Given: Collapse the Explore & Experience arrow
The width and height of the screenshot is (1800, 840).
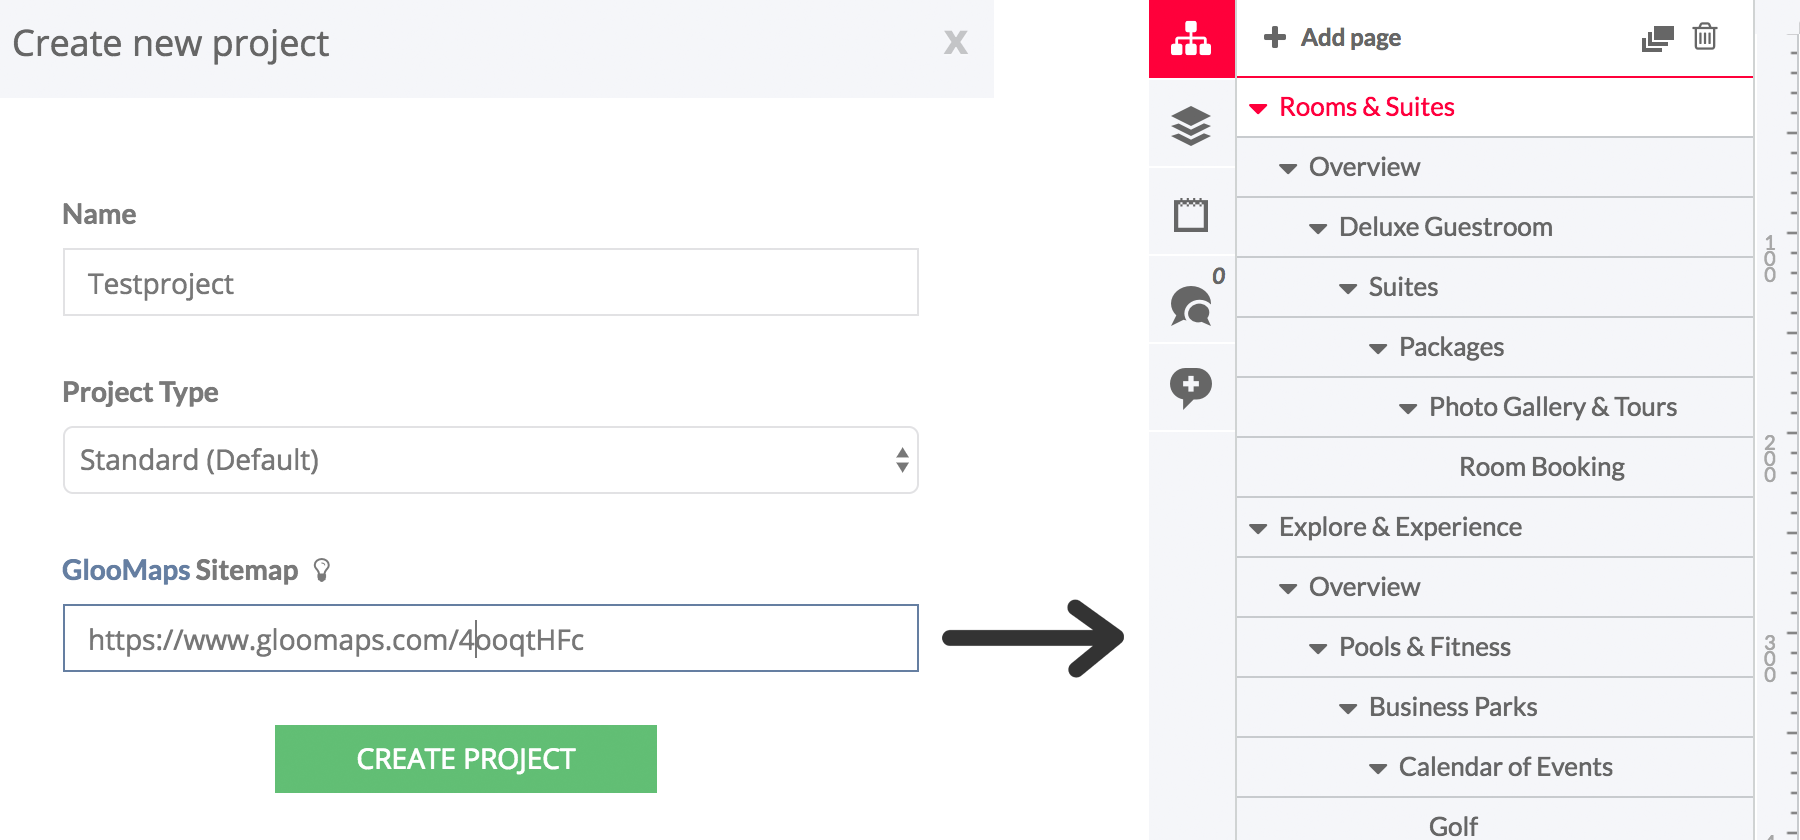Looking at the screenshot, I should click(x=1259, y=528).
